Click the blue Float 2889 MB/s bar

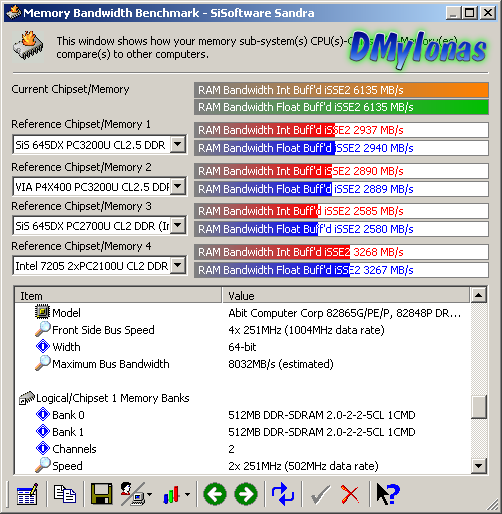(341, 189)
